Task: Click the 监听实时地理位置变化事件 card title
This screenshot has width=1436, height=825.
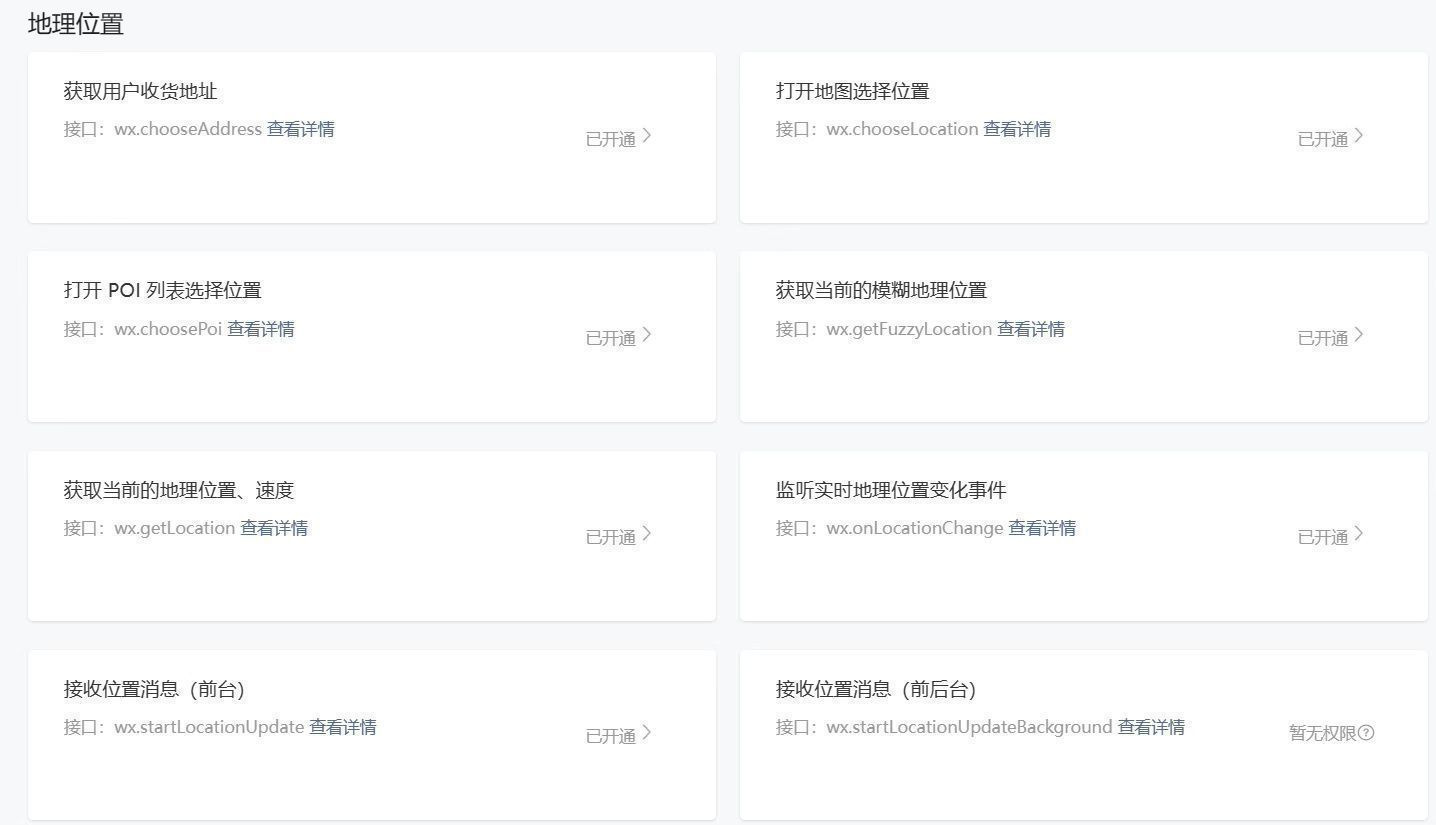Action: click(890, 491)
